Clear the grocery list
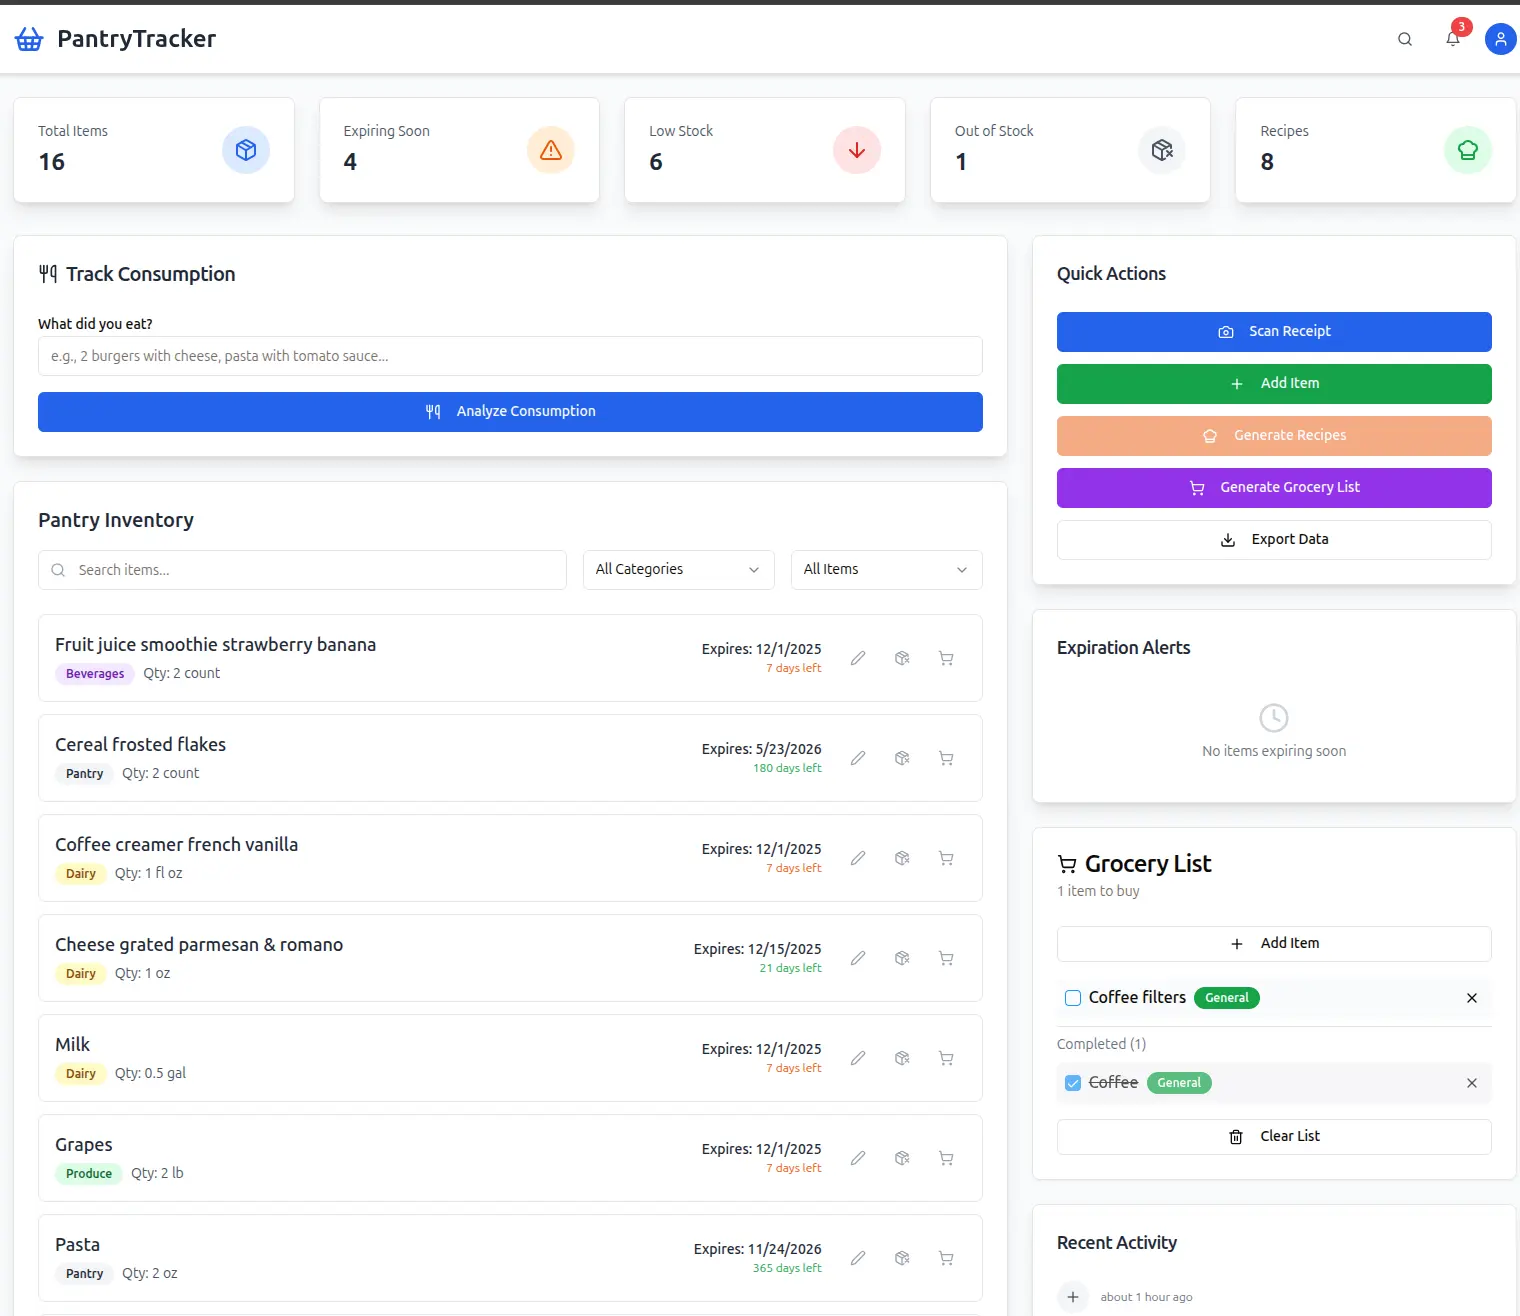1520x1316 pixels. click(x=1273, y=1136)
